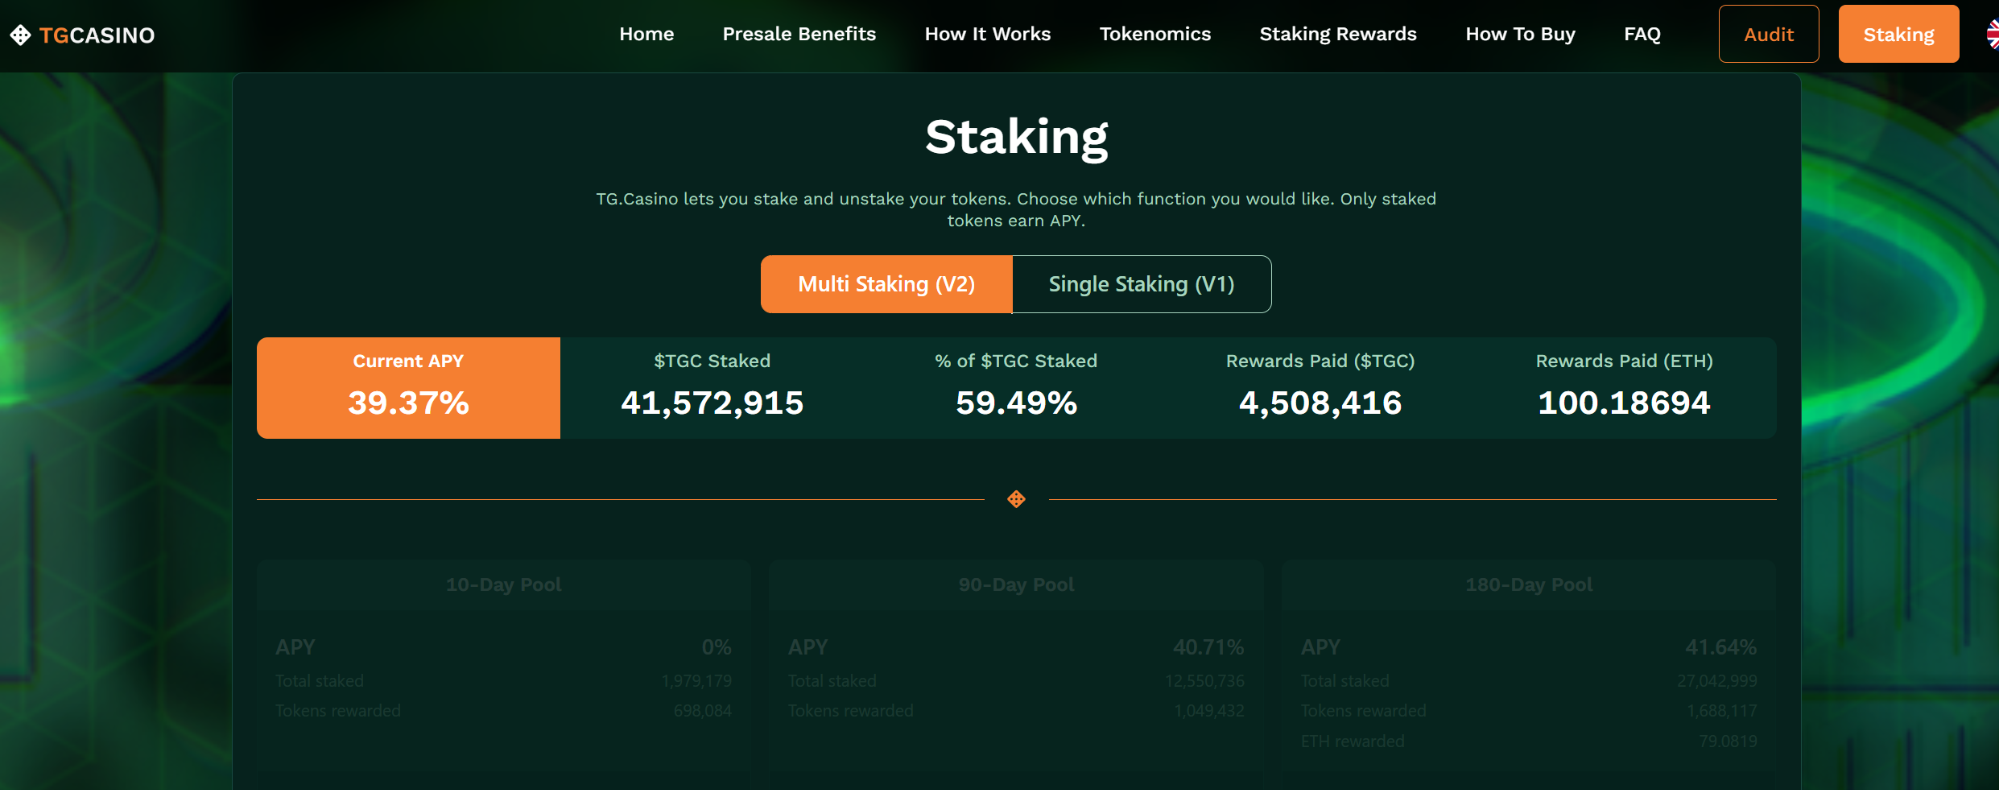Select the Multi Staking (V2) tab

click(886, 284)
